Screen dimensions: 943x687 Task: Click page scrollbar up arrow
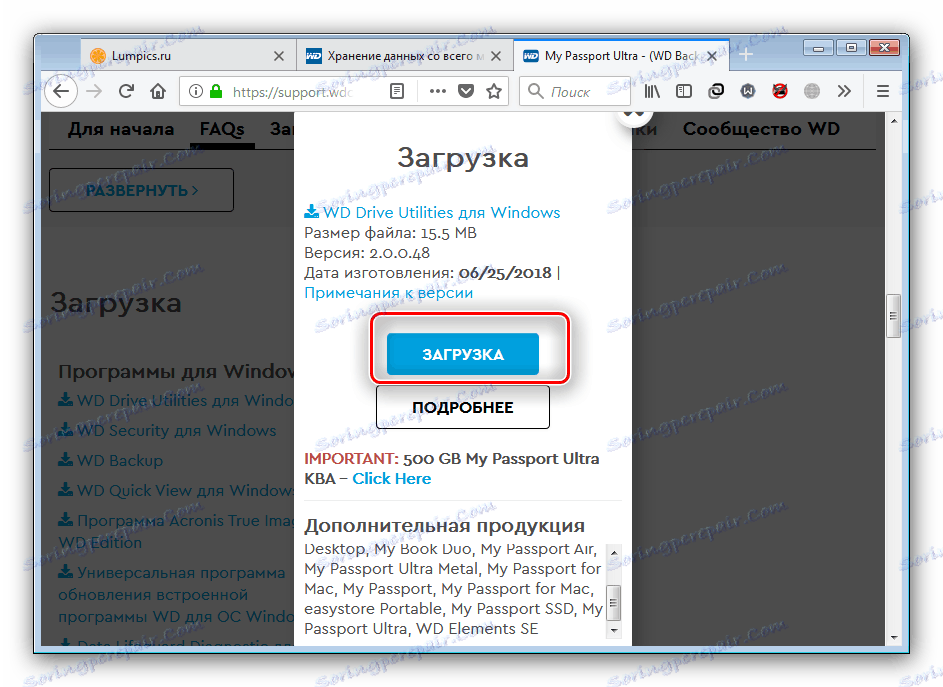coord(894,121)
